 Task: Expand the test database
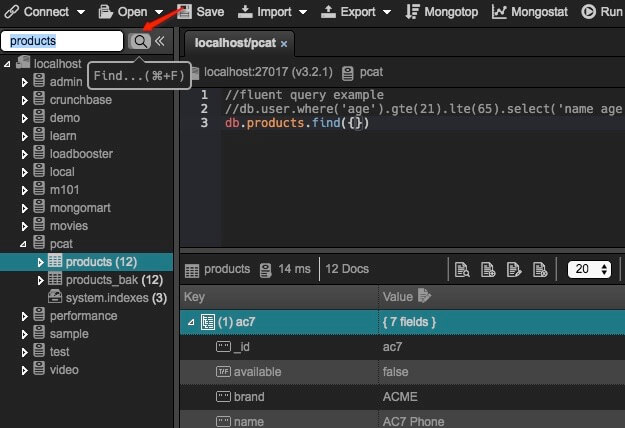24,352
